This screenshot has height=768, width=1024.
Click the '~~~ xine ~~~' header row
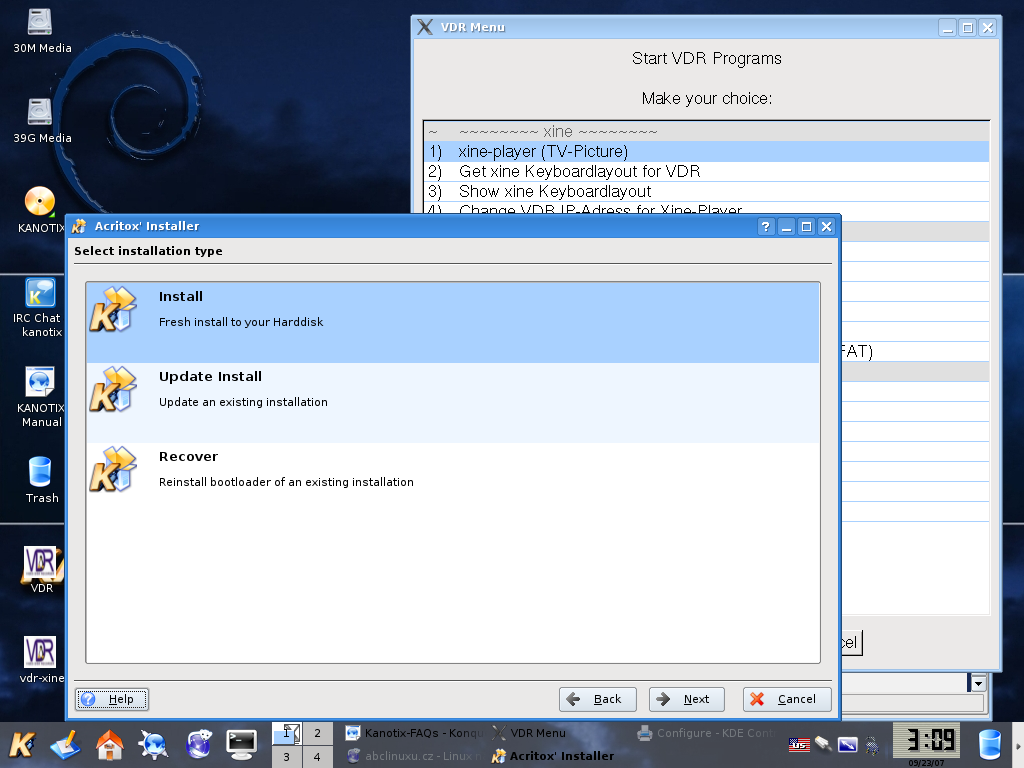(706, 132)
